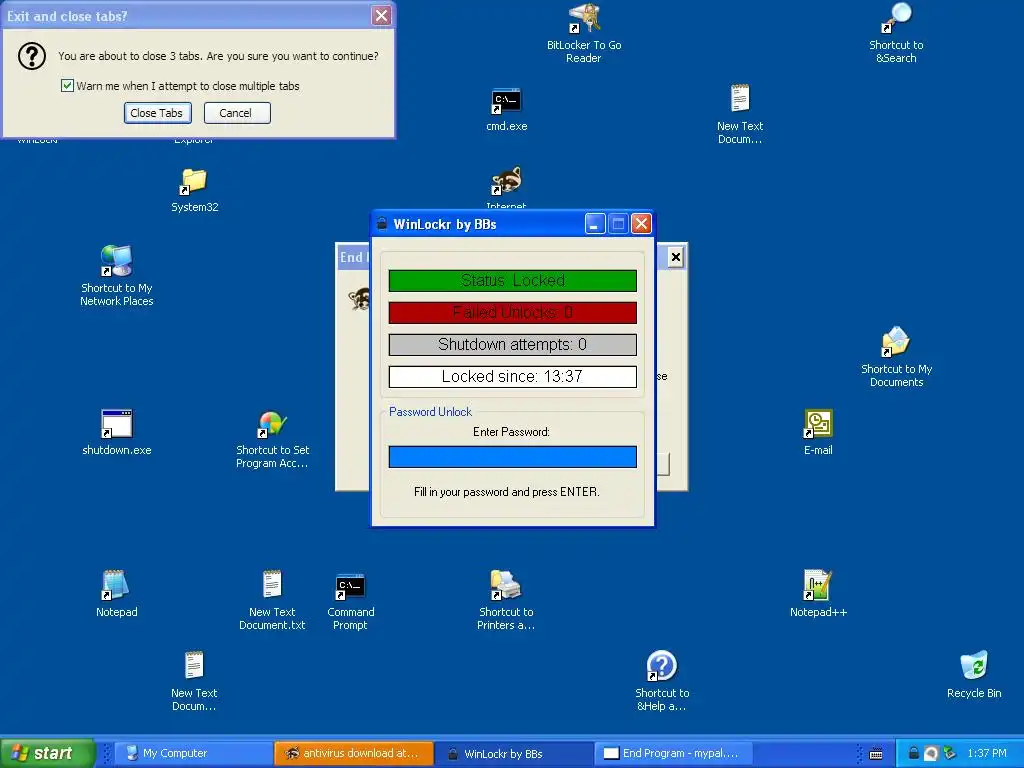The image size is (1024, 768).
Task: Click the question mark icon in the Exit dialog
Action: point(32,56)
